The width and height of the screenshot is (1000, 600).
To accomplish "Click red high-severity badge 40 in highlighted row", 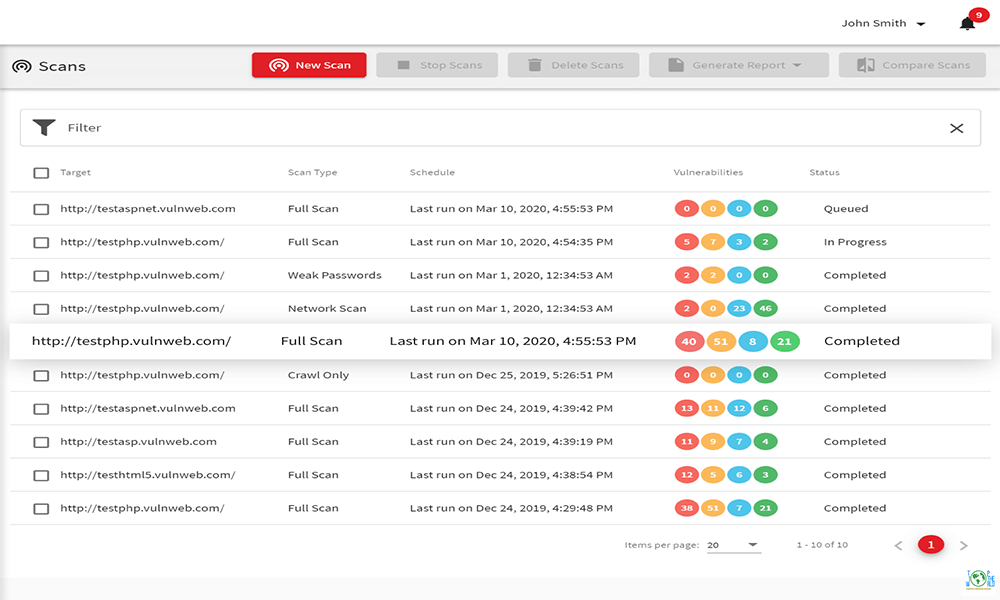I will point(689,341).
